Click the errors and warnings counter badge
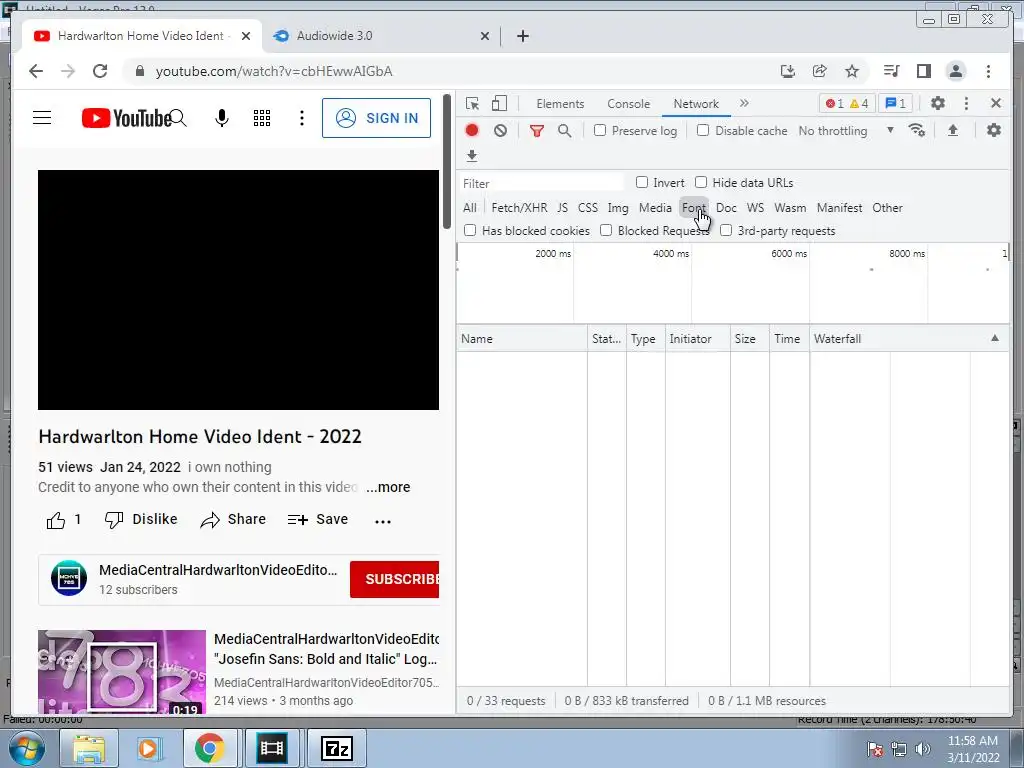 846,103
